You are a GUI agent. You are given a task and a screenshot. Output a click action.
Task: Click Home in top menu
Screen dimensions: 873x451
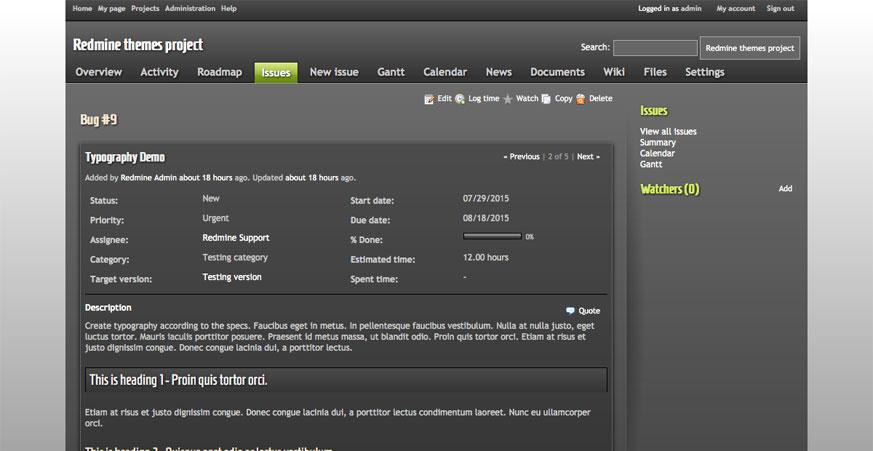[x=82, y=9]
